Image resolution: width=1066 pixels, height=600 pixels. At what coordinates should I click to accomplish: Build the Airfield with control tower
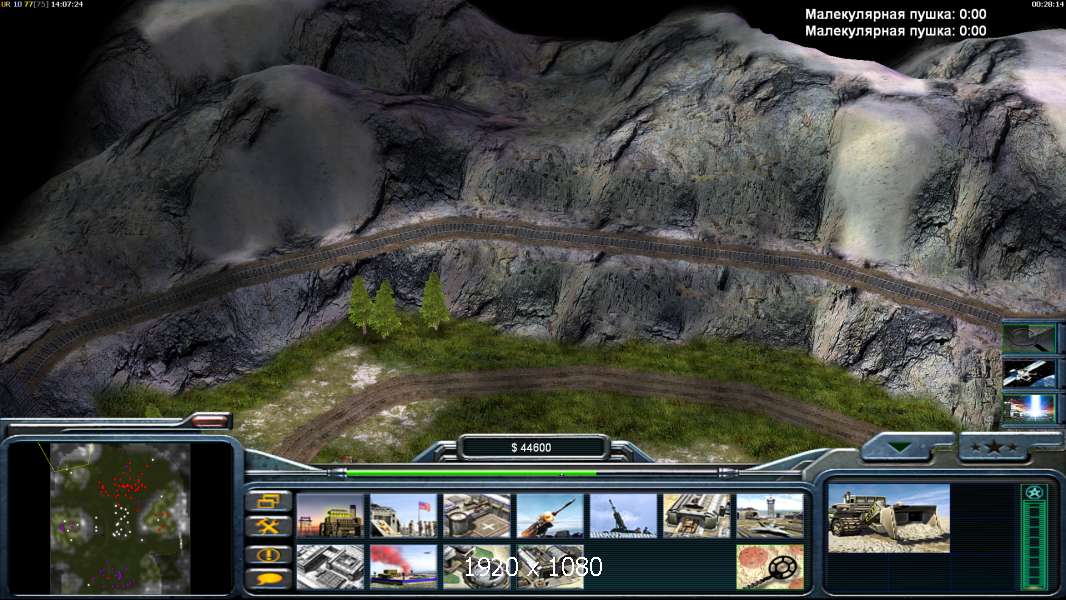tap(770, 516)
